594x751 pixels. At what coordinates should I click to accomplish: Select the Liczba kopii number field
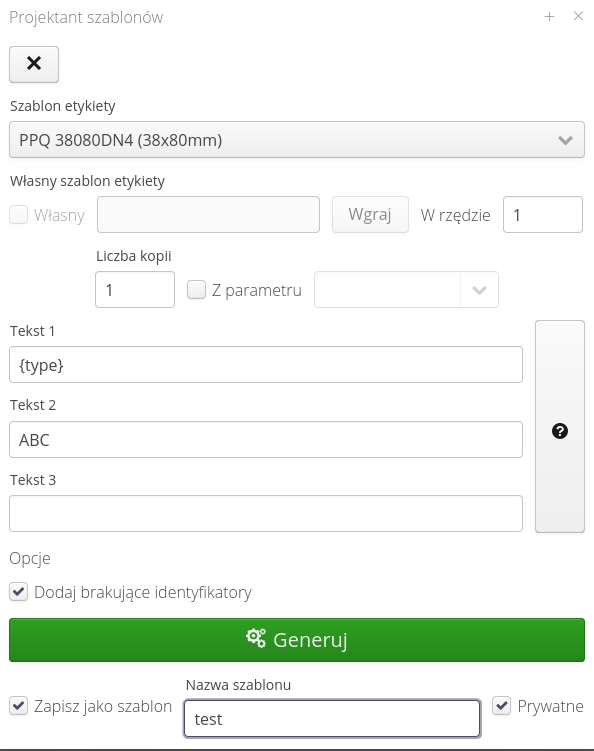point(135,290)
